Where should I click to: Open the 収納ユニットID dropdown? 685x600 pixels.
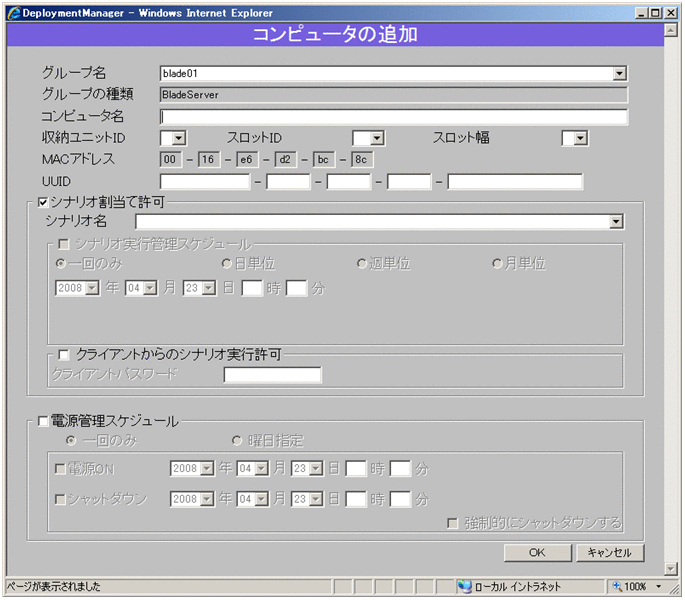(178, 139)
